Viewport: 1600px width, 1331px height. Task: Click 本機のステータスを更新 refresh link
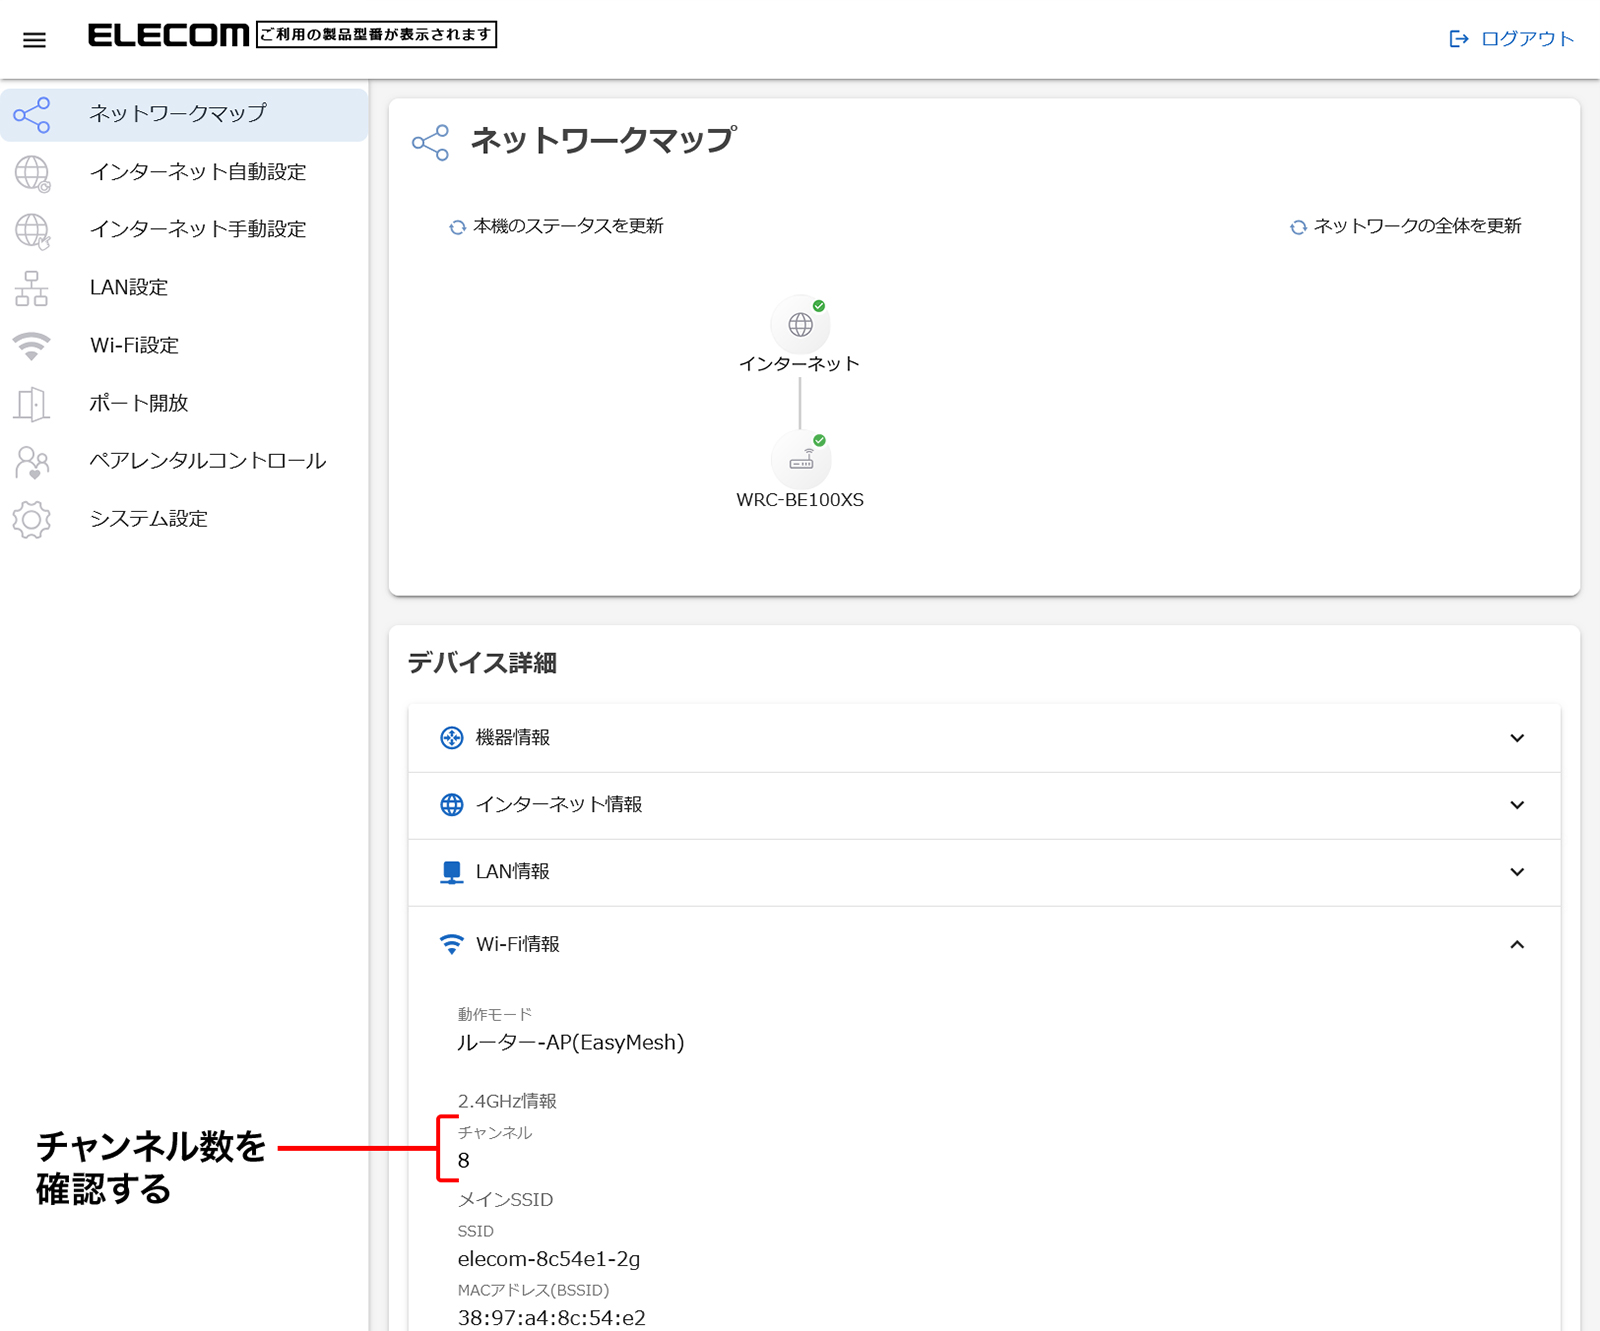pyautogui.click(x=557, y=227)
